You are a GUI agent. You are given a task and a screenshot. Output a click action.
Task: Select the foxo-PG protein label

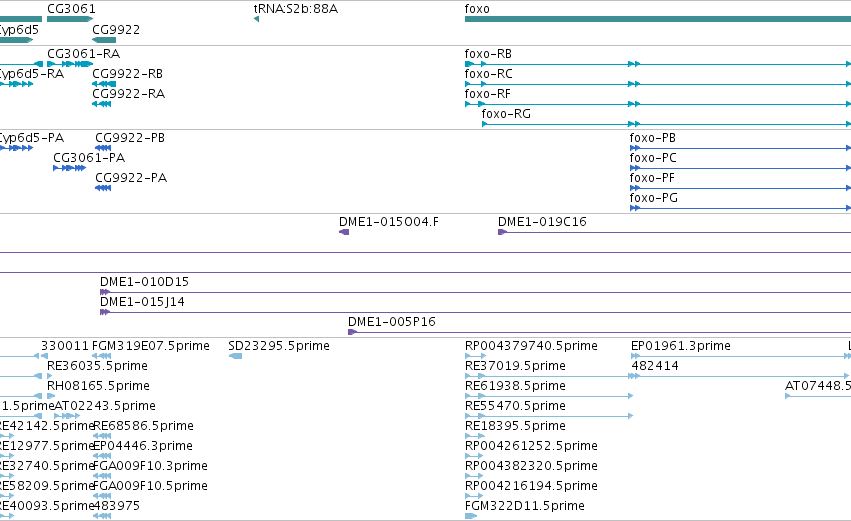(x=653, y=198)
